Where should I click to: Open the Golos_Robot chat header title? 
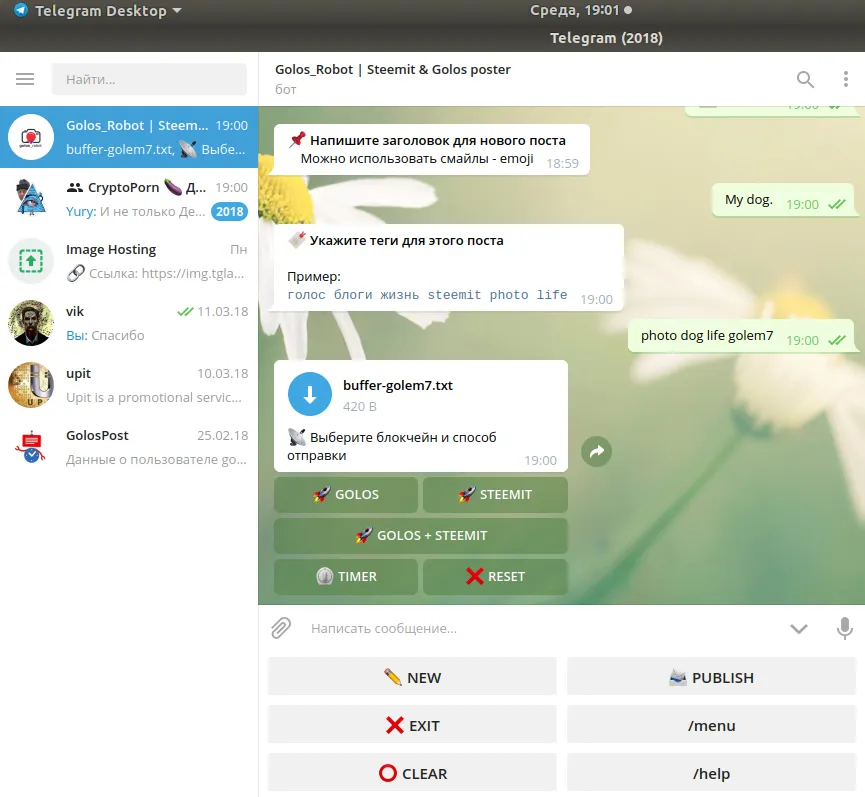tap(393, 69)
